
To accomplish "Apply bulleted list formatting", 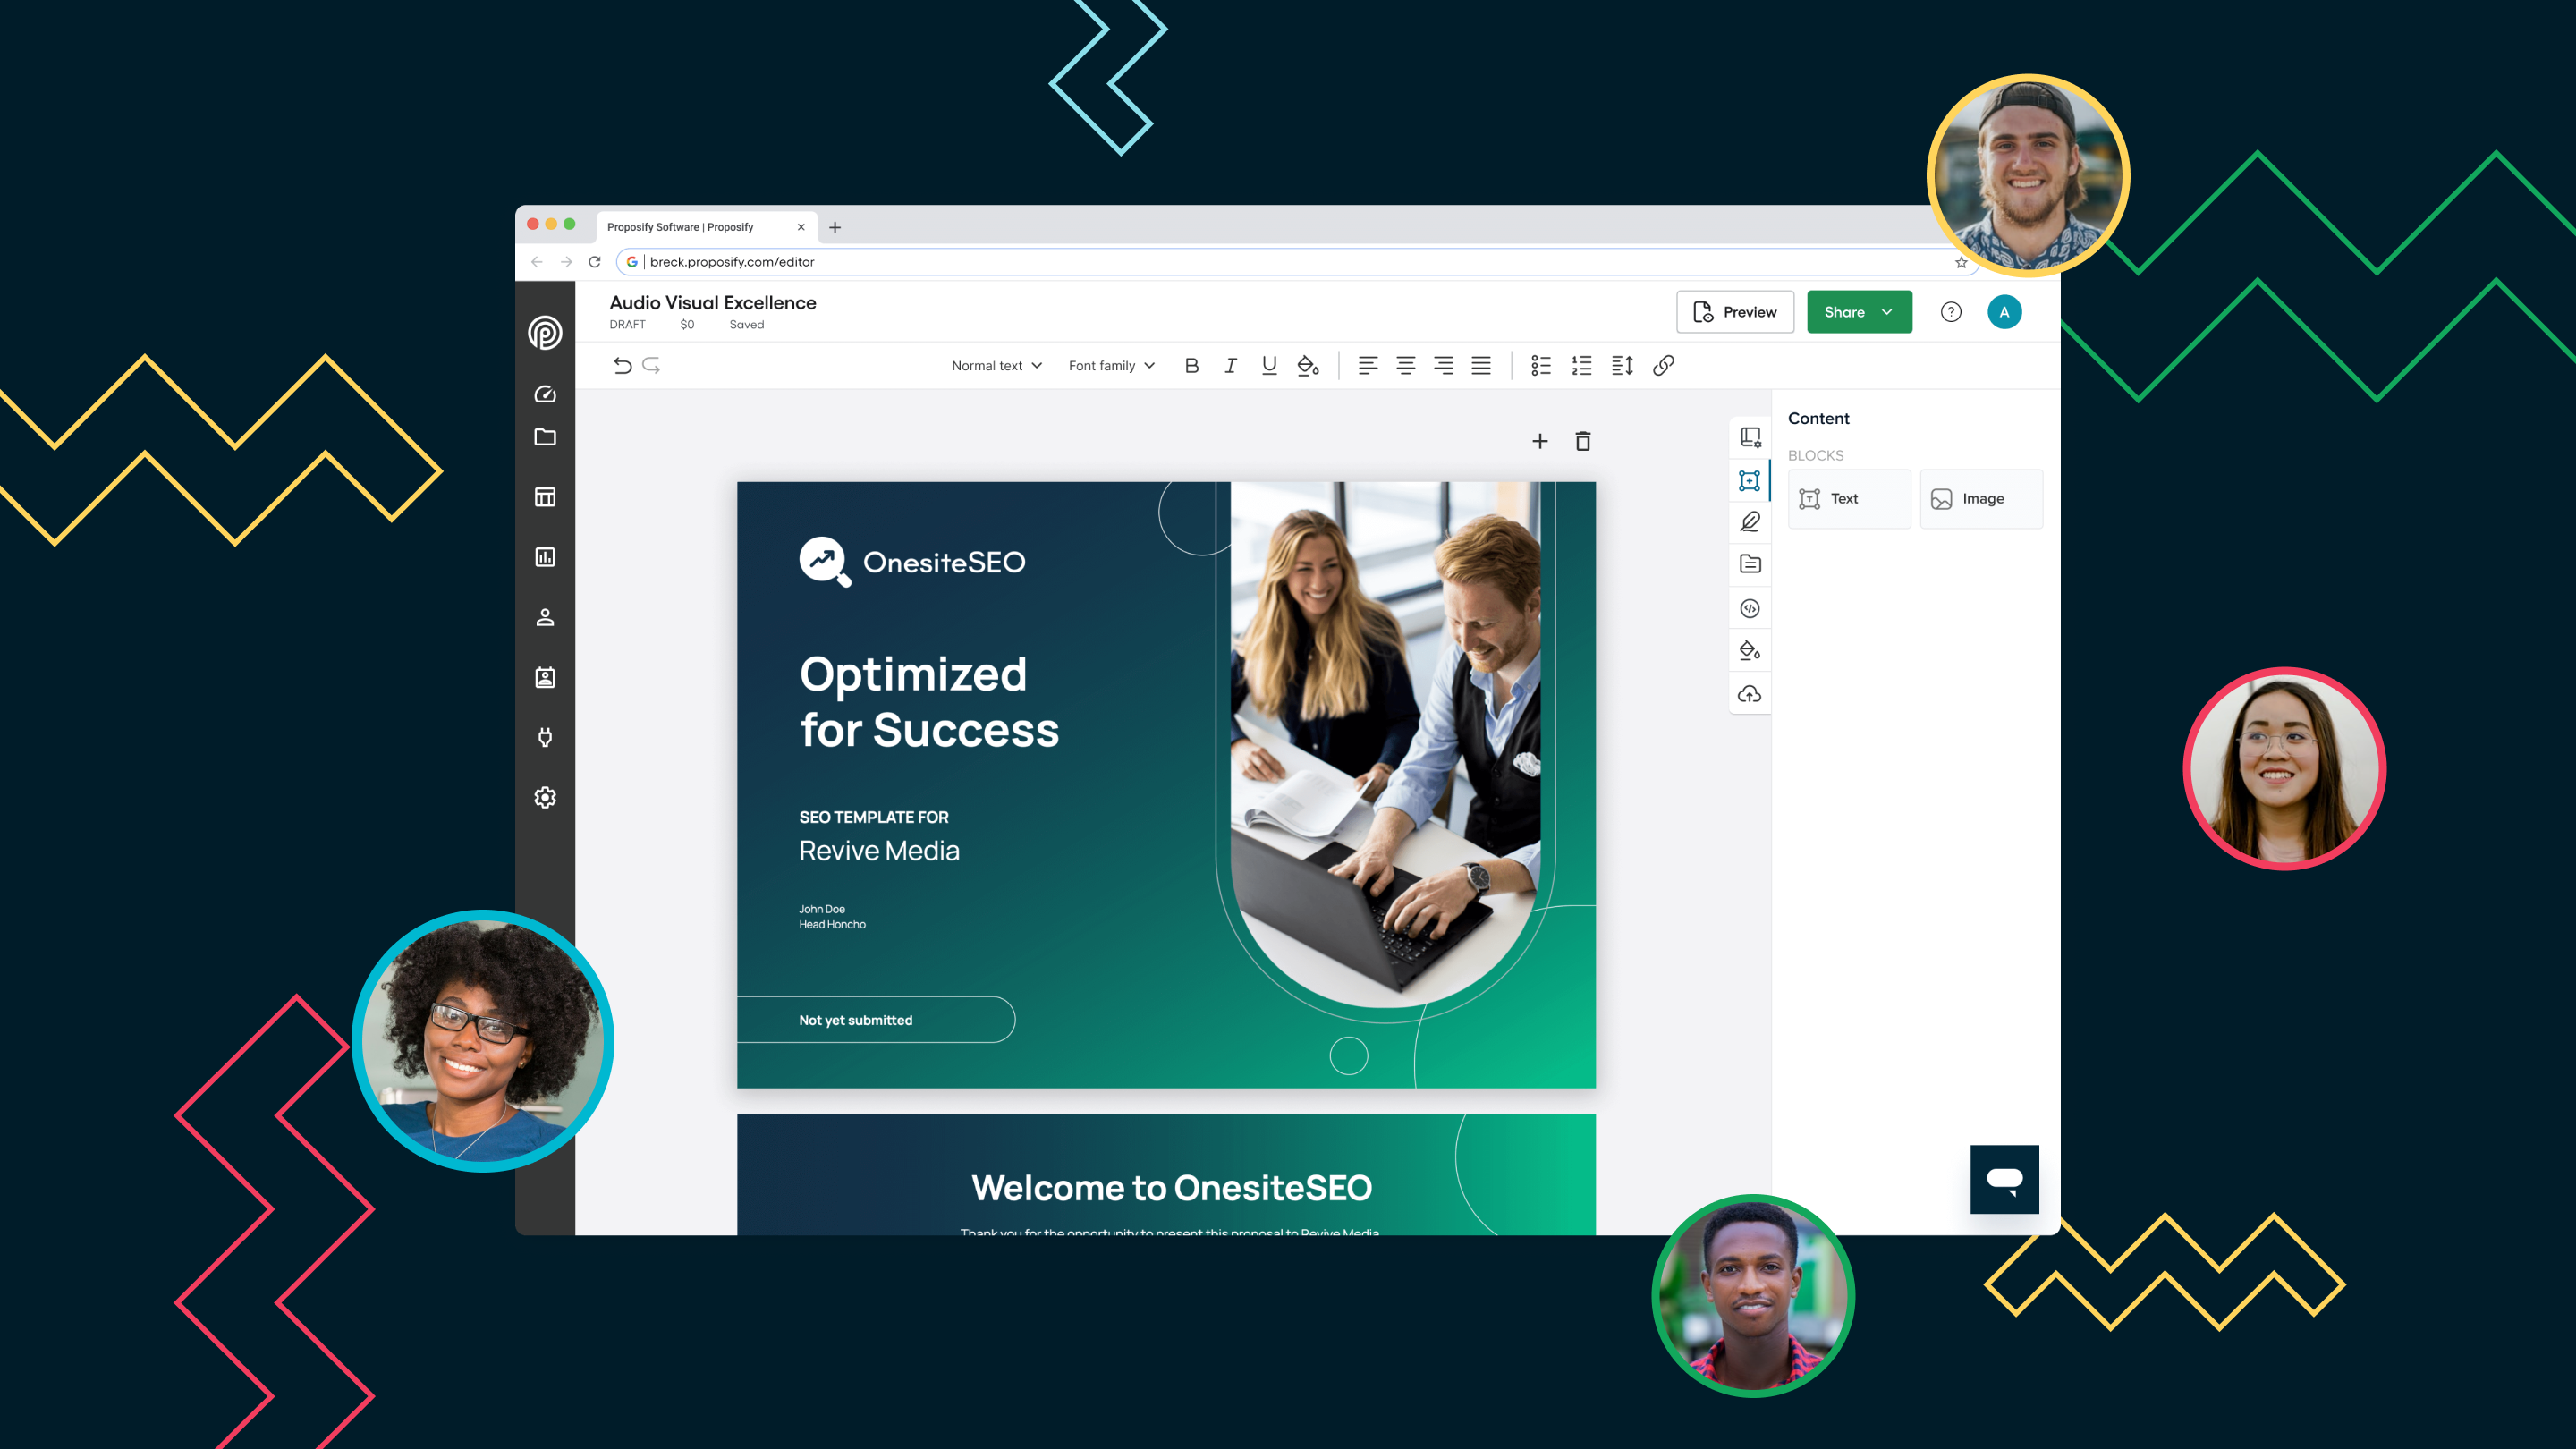I will tap(1541, 365).
